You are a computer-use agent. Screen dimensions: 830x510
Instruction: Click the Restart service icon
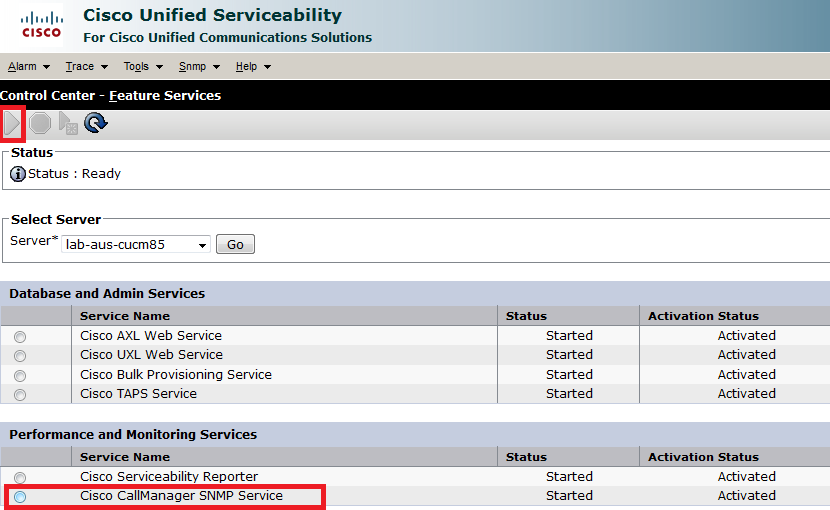coord(68,123)
